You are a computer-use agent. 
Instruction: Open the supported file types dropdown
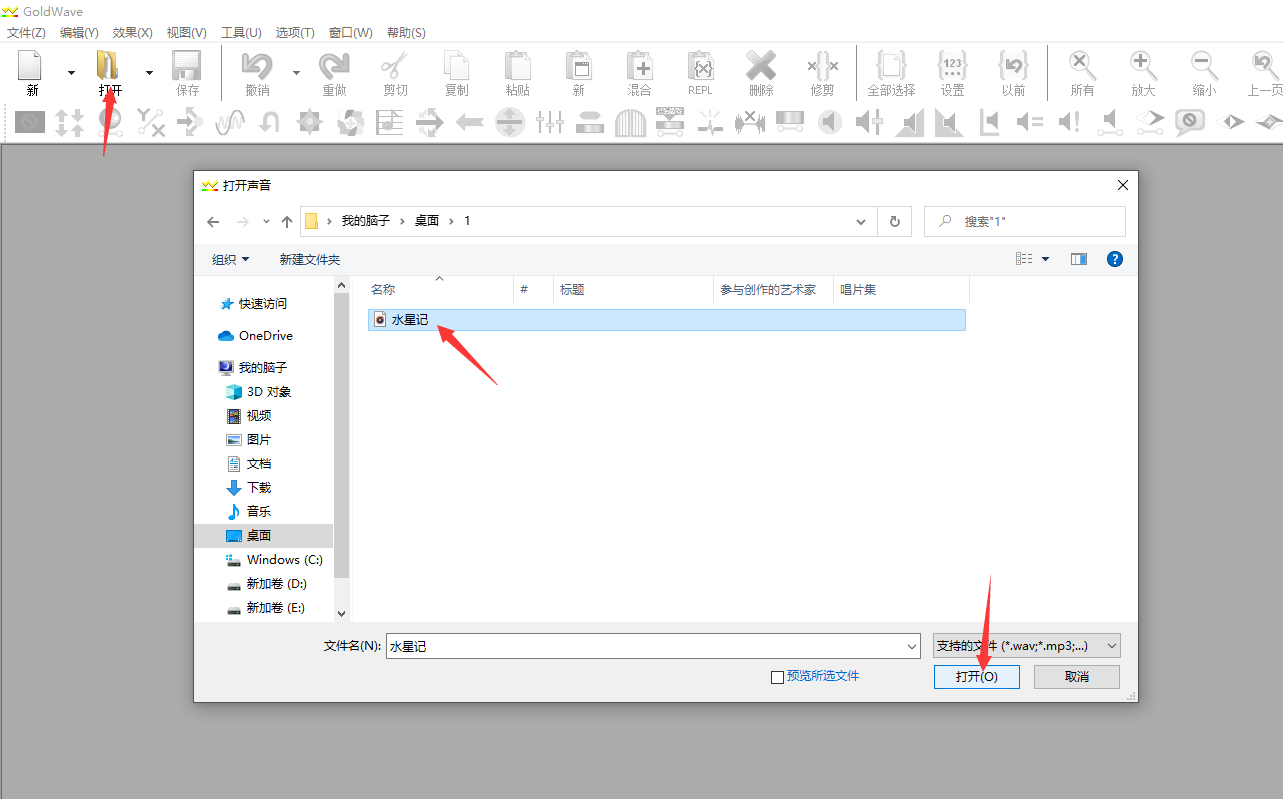point(1026,646)
